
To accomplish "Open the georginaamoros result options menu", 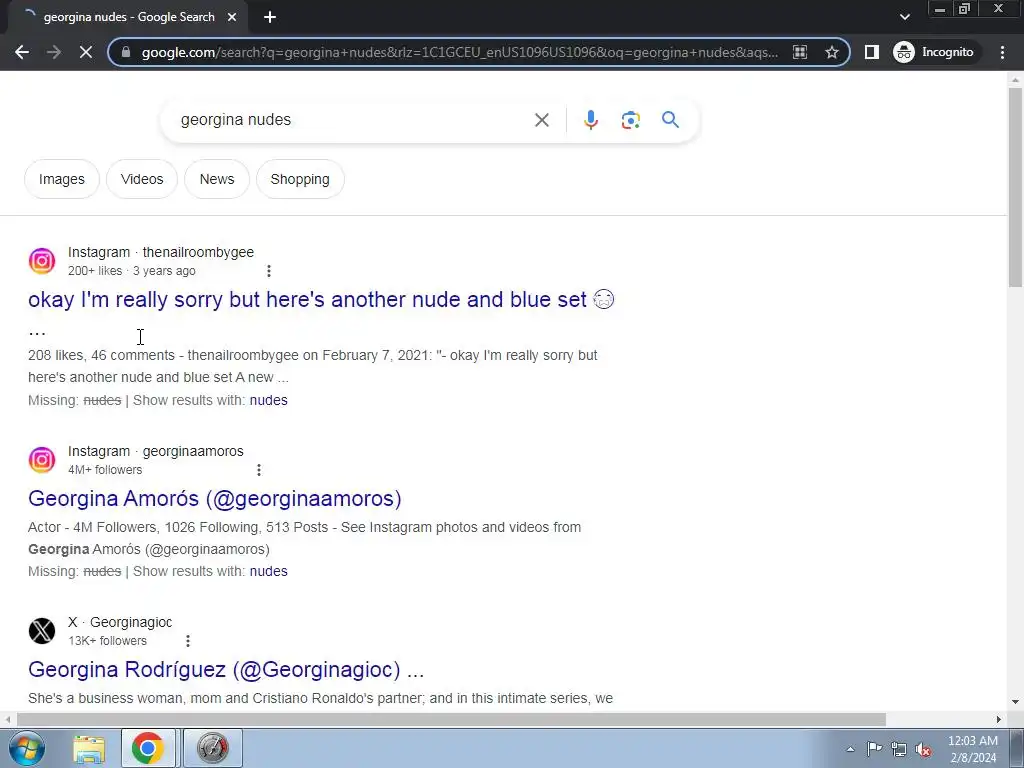I will (x=259, y=470).
